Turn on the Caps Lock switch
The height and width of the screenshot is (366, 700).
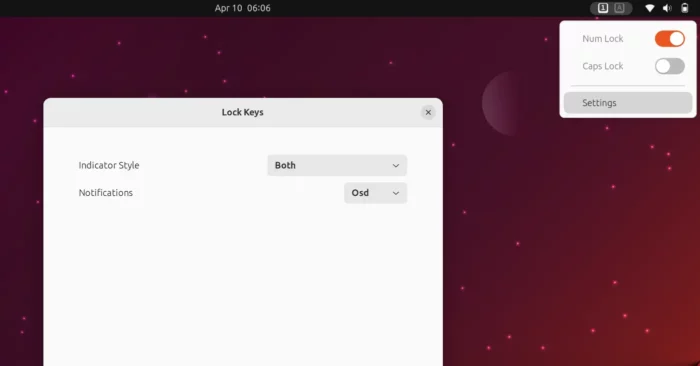[x=670, y=66]
